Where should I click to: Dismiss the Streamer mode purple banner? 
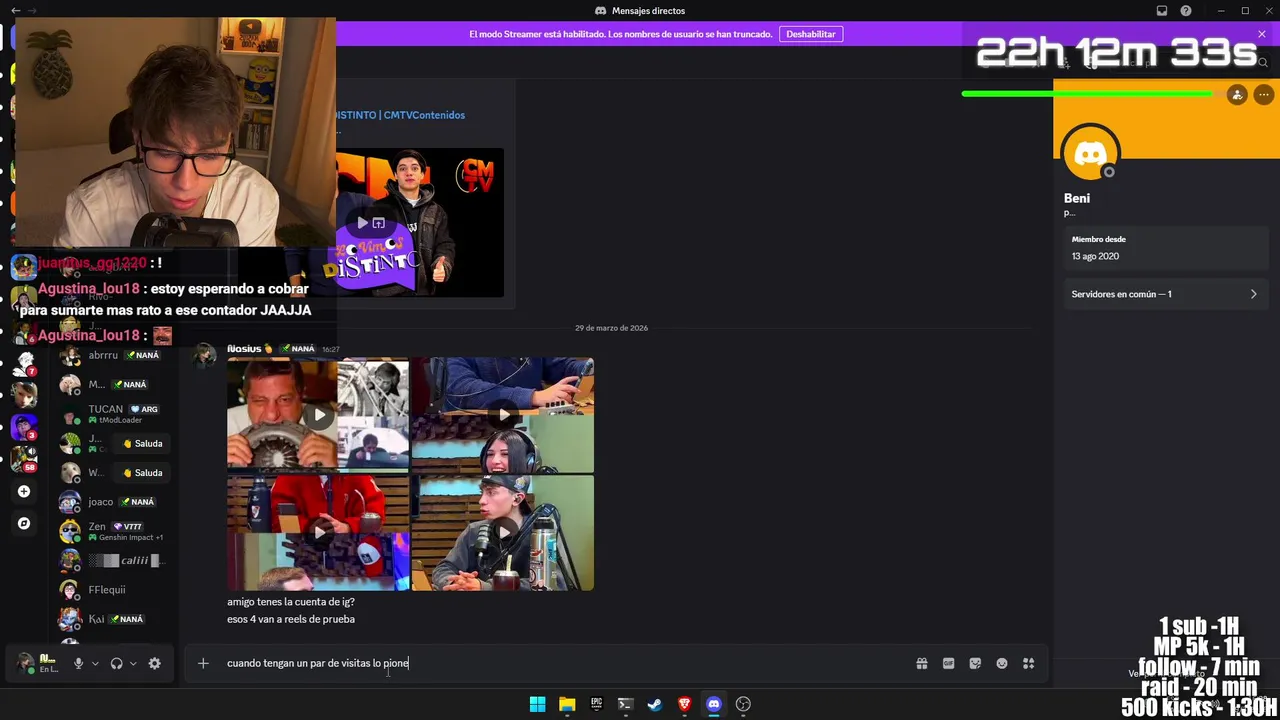point(1261,34)
